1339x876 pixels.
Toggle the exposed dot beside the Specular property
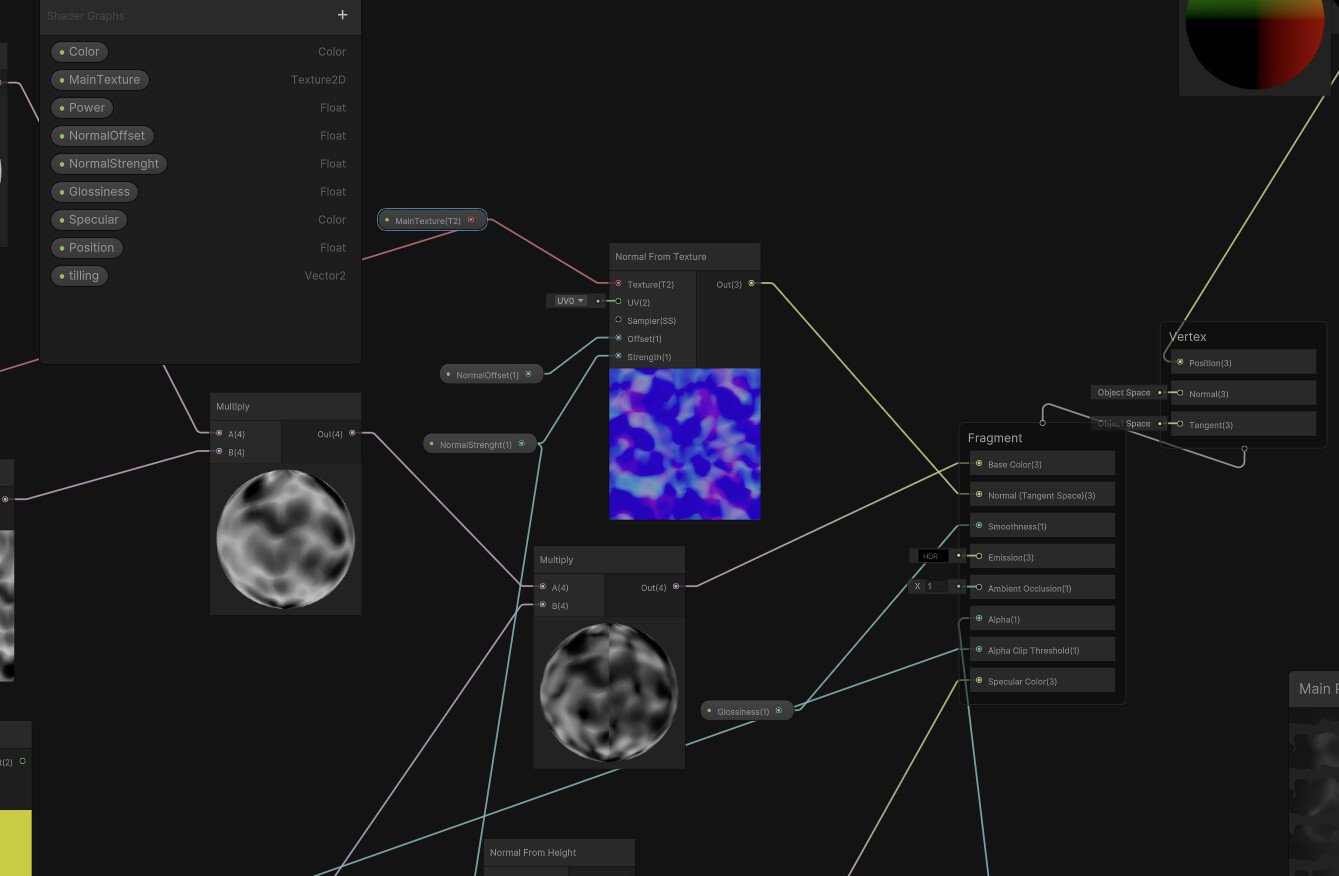point(61,219)
